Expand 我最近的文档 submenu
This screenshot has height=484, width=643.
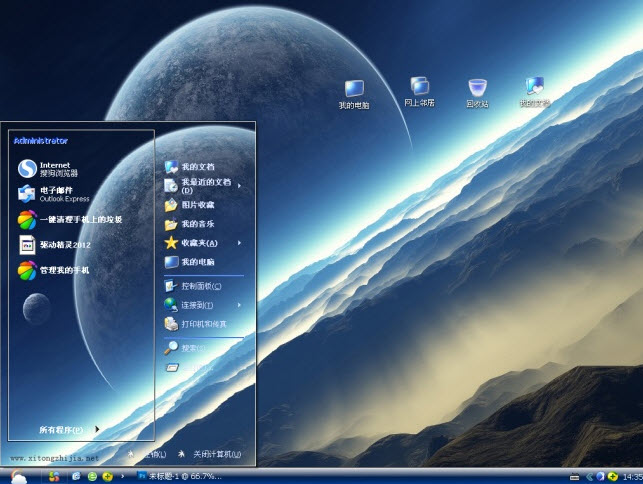[x=203, y=185]
